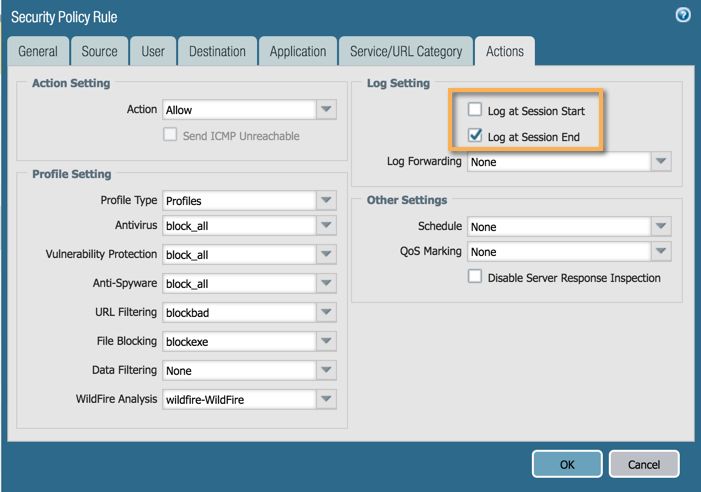Expand the URL Filtering dropdown

(327, 313)
